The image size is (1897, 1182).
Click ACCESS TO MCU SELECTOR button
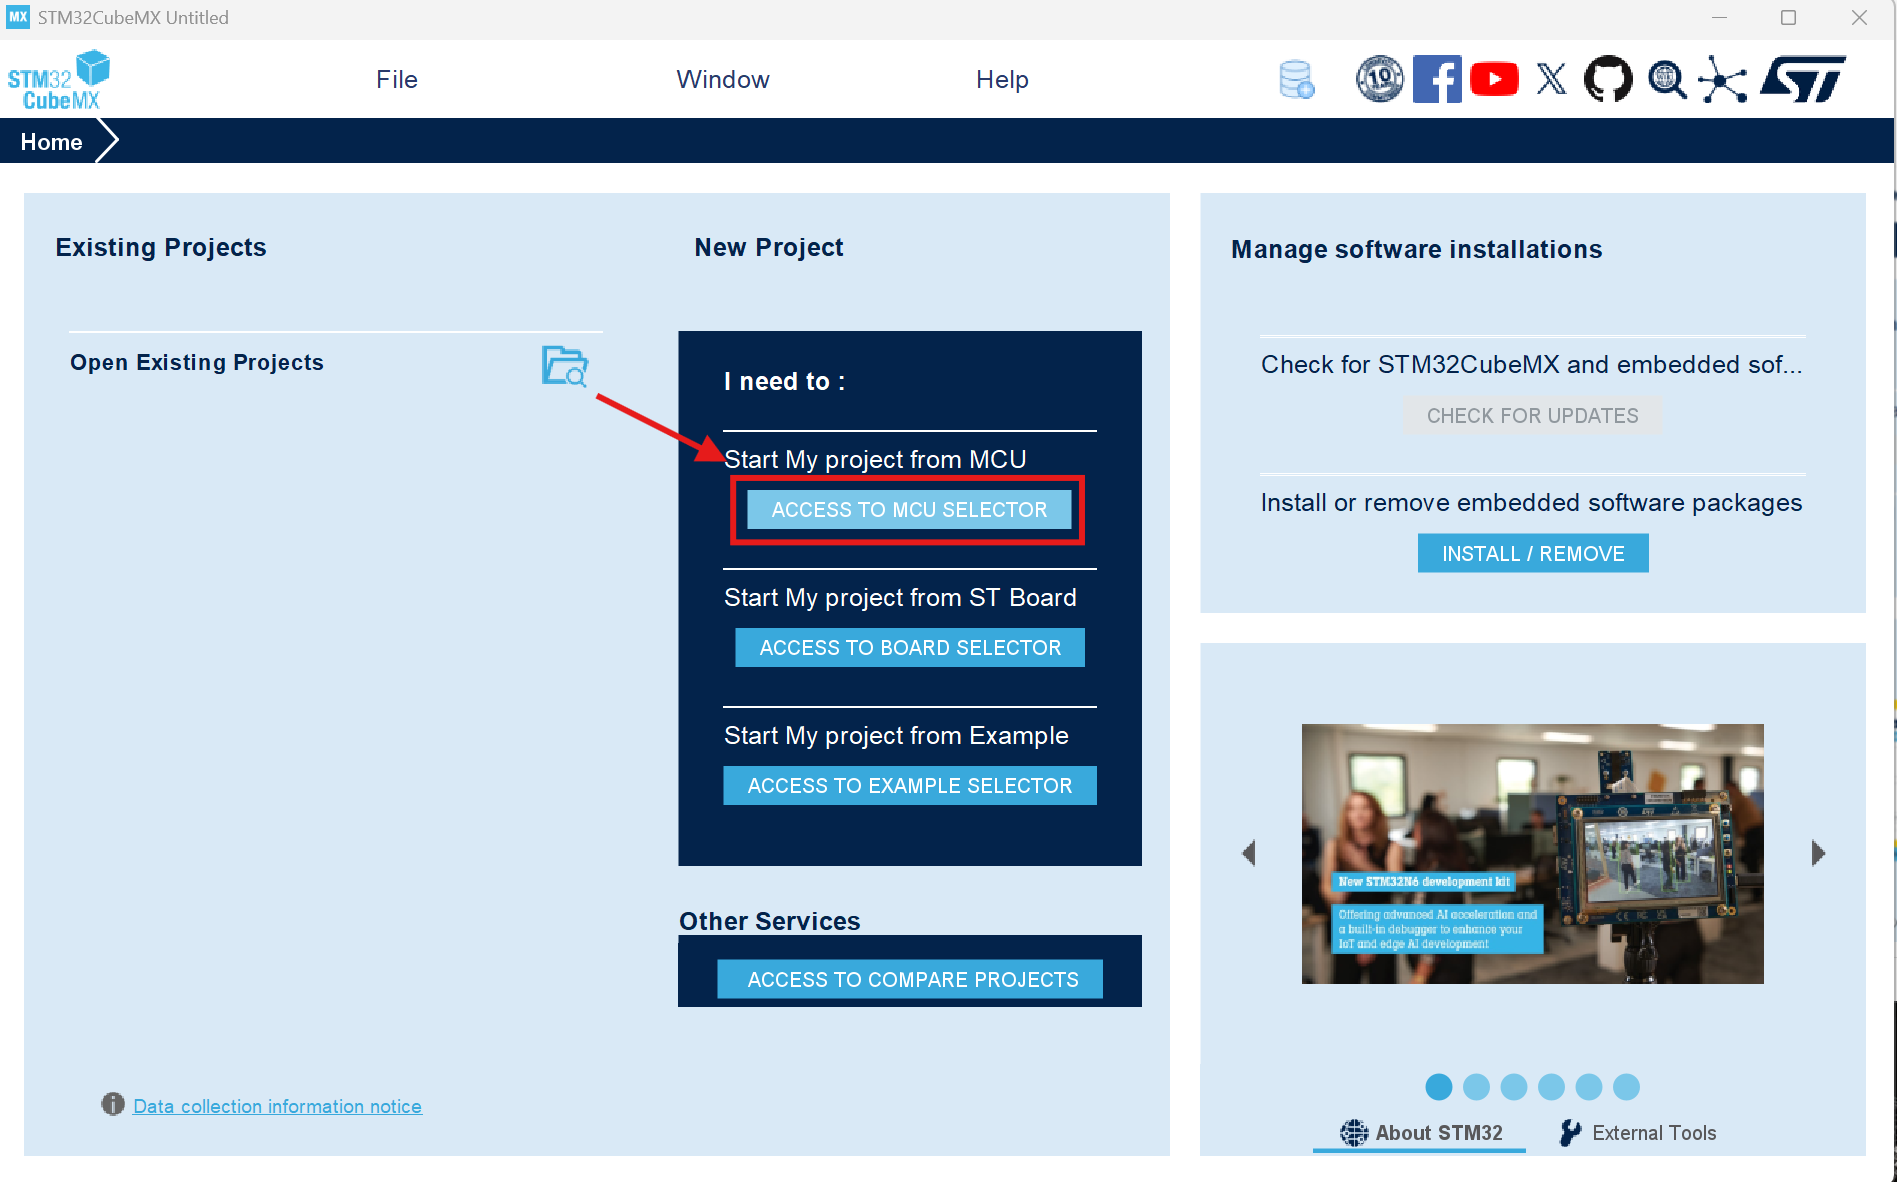coord(909,510)
